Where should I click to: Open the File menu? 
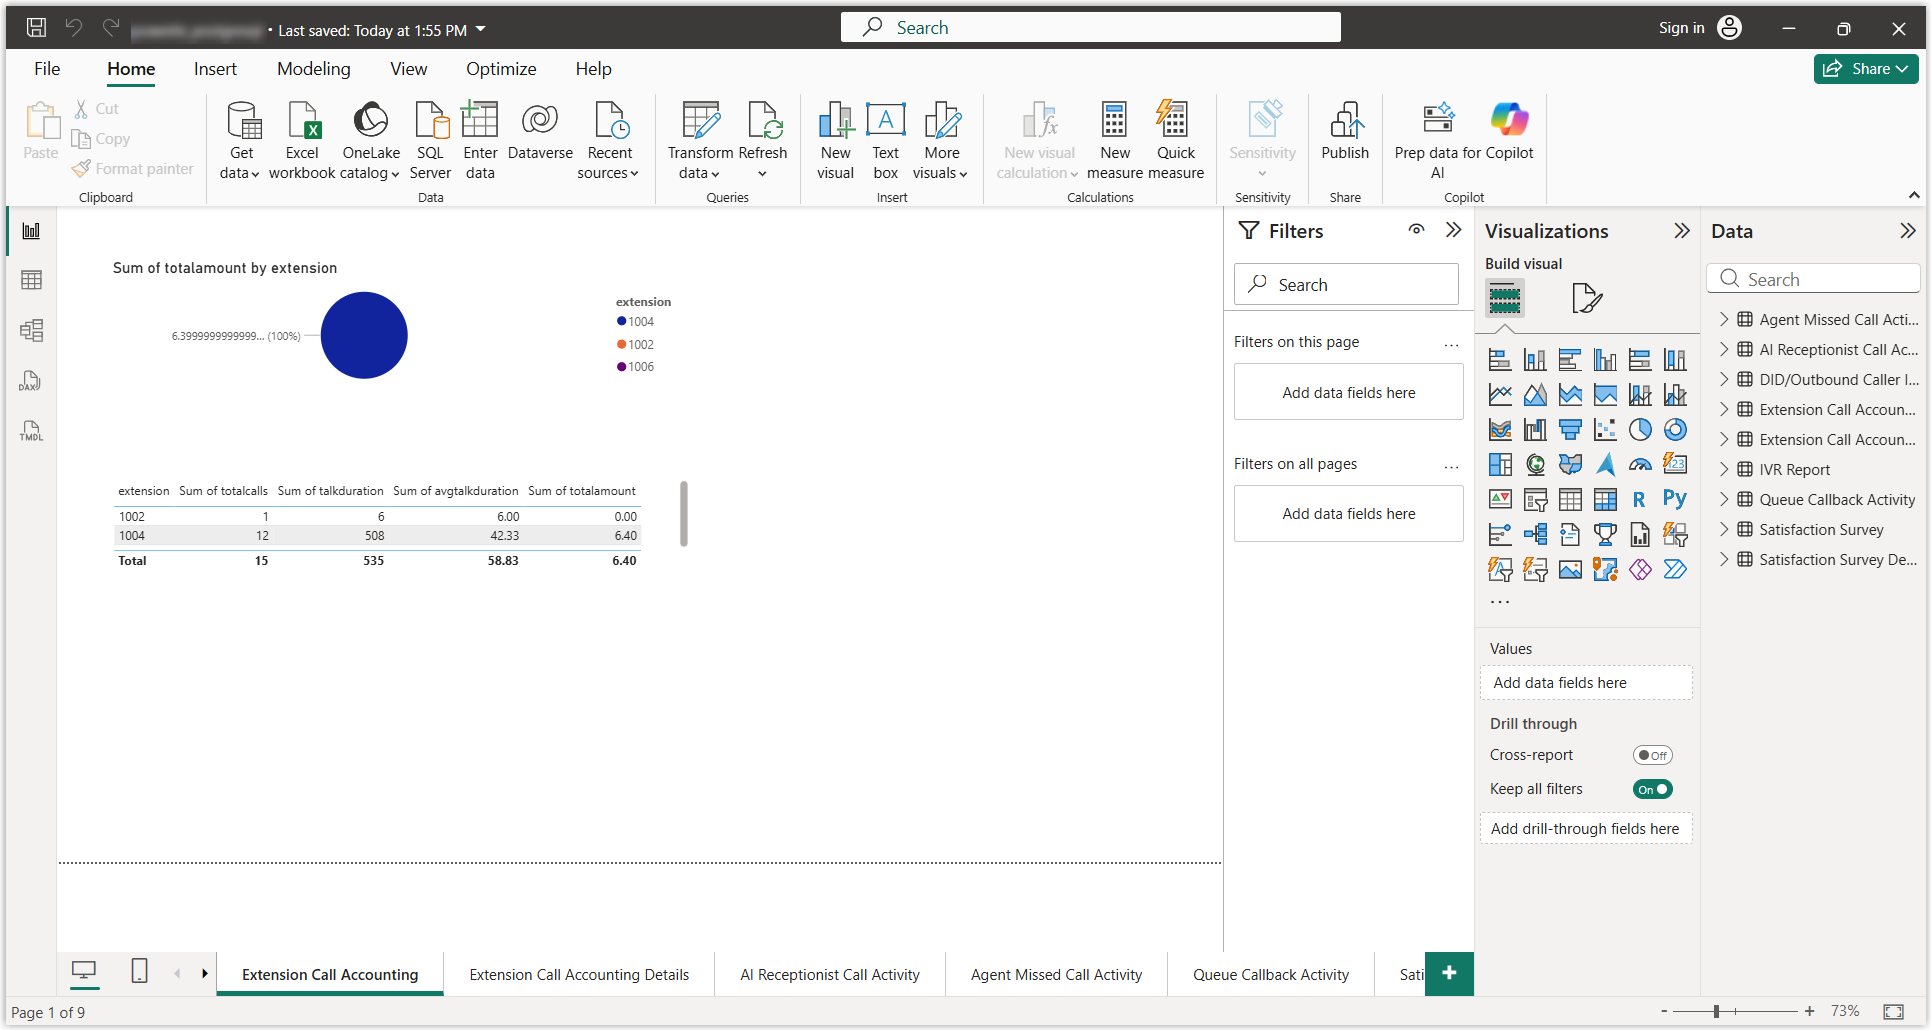(x=47, y=69)
